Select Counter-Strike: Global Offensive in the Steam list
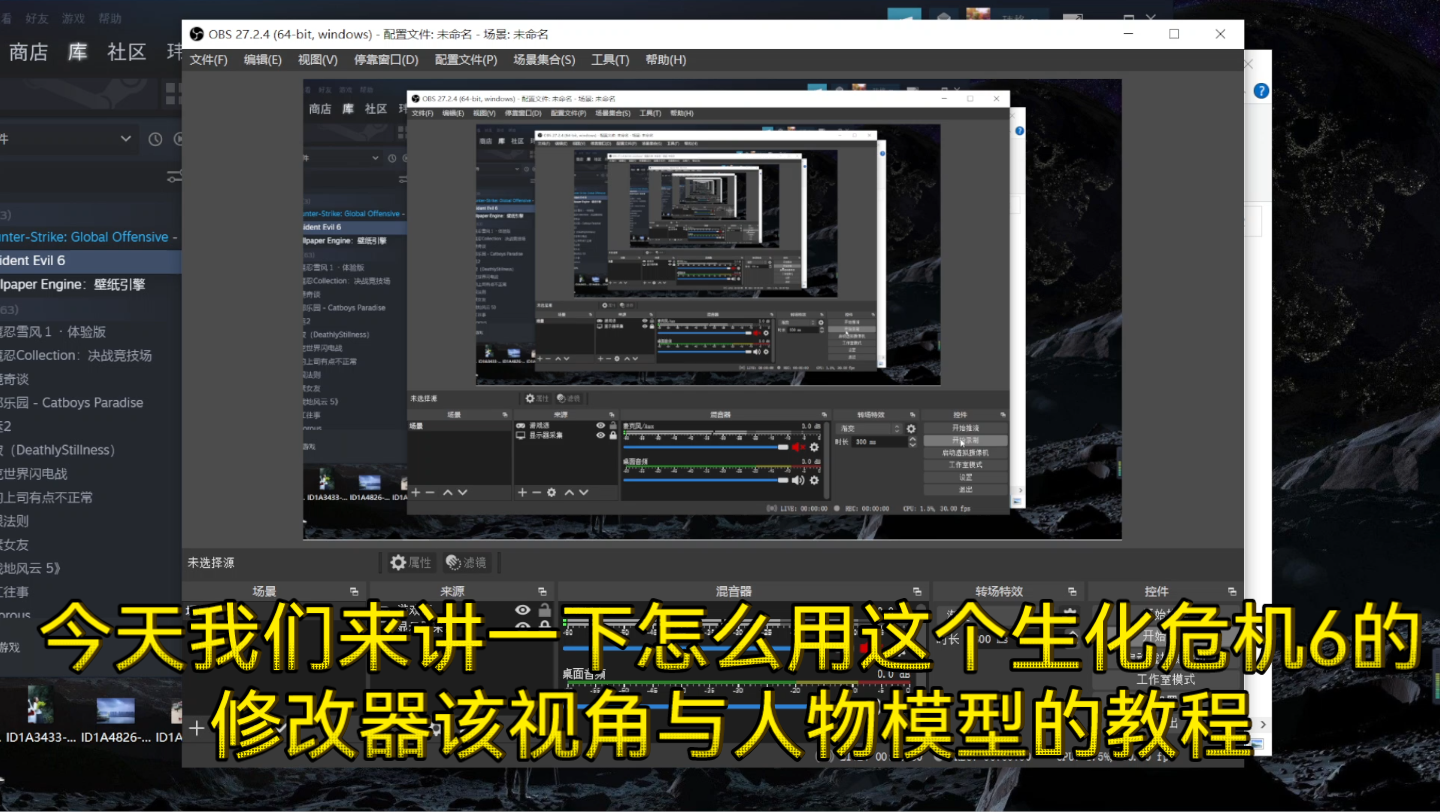 coord(88,237)
